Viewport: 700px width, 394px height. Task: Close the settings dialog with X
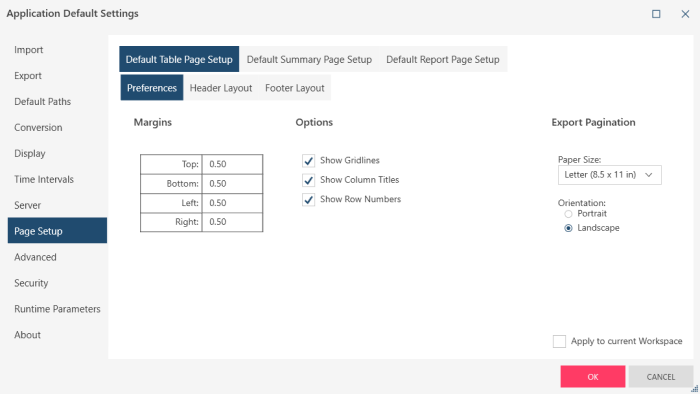[685, 14]
